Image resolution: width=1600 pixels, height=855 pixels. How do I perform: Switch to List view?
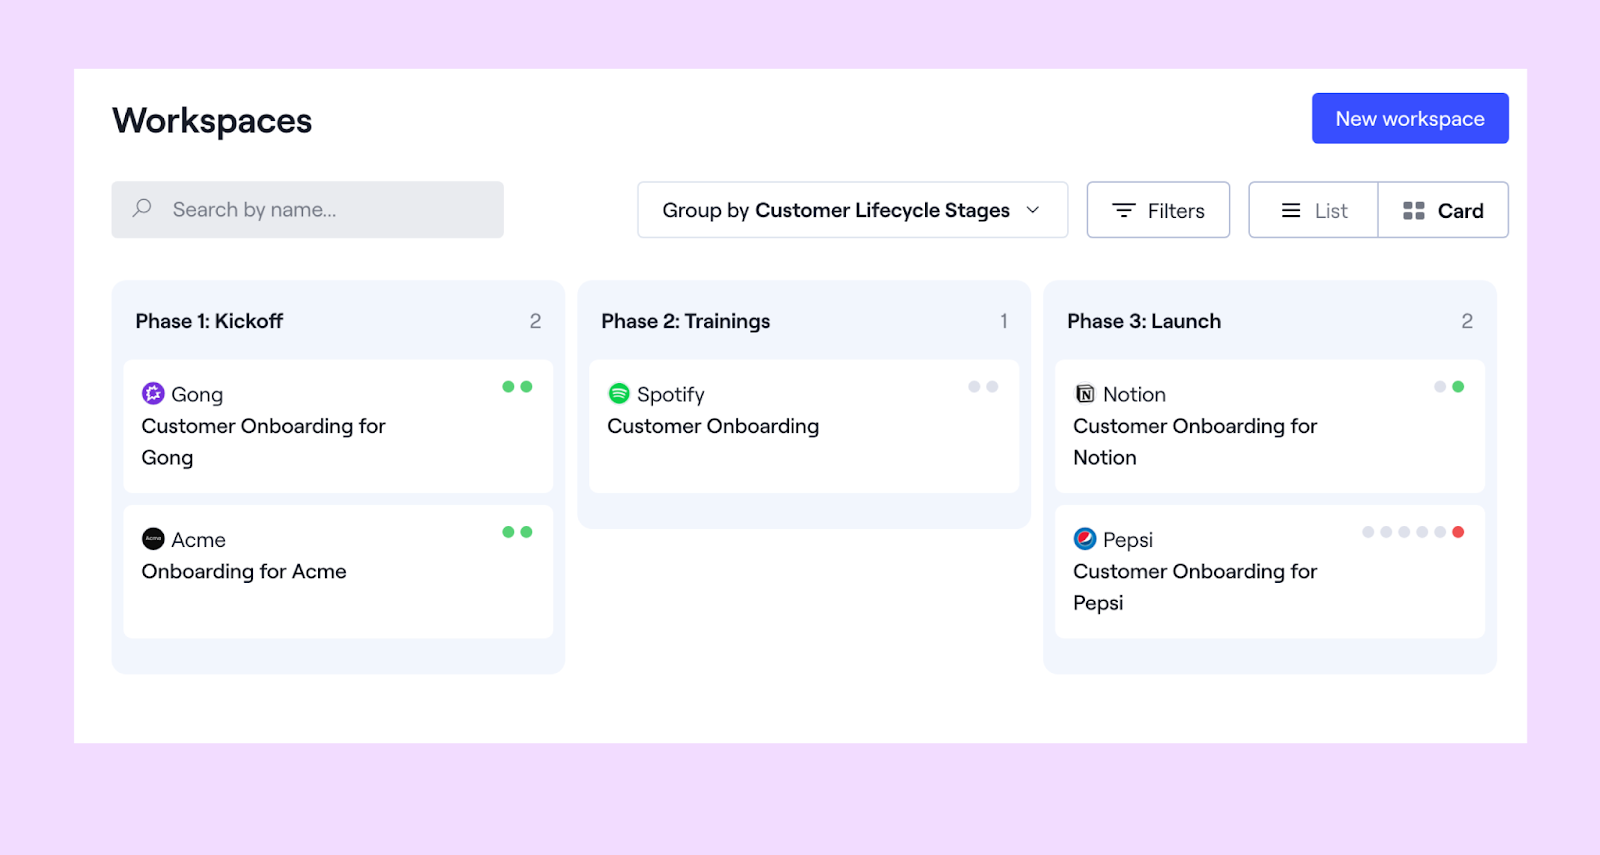(x=1313, y=210)
